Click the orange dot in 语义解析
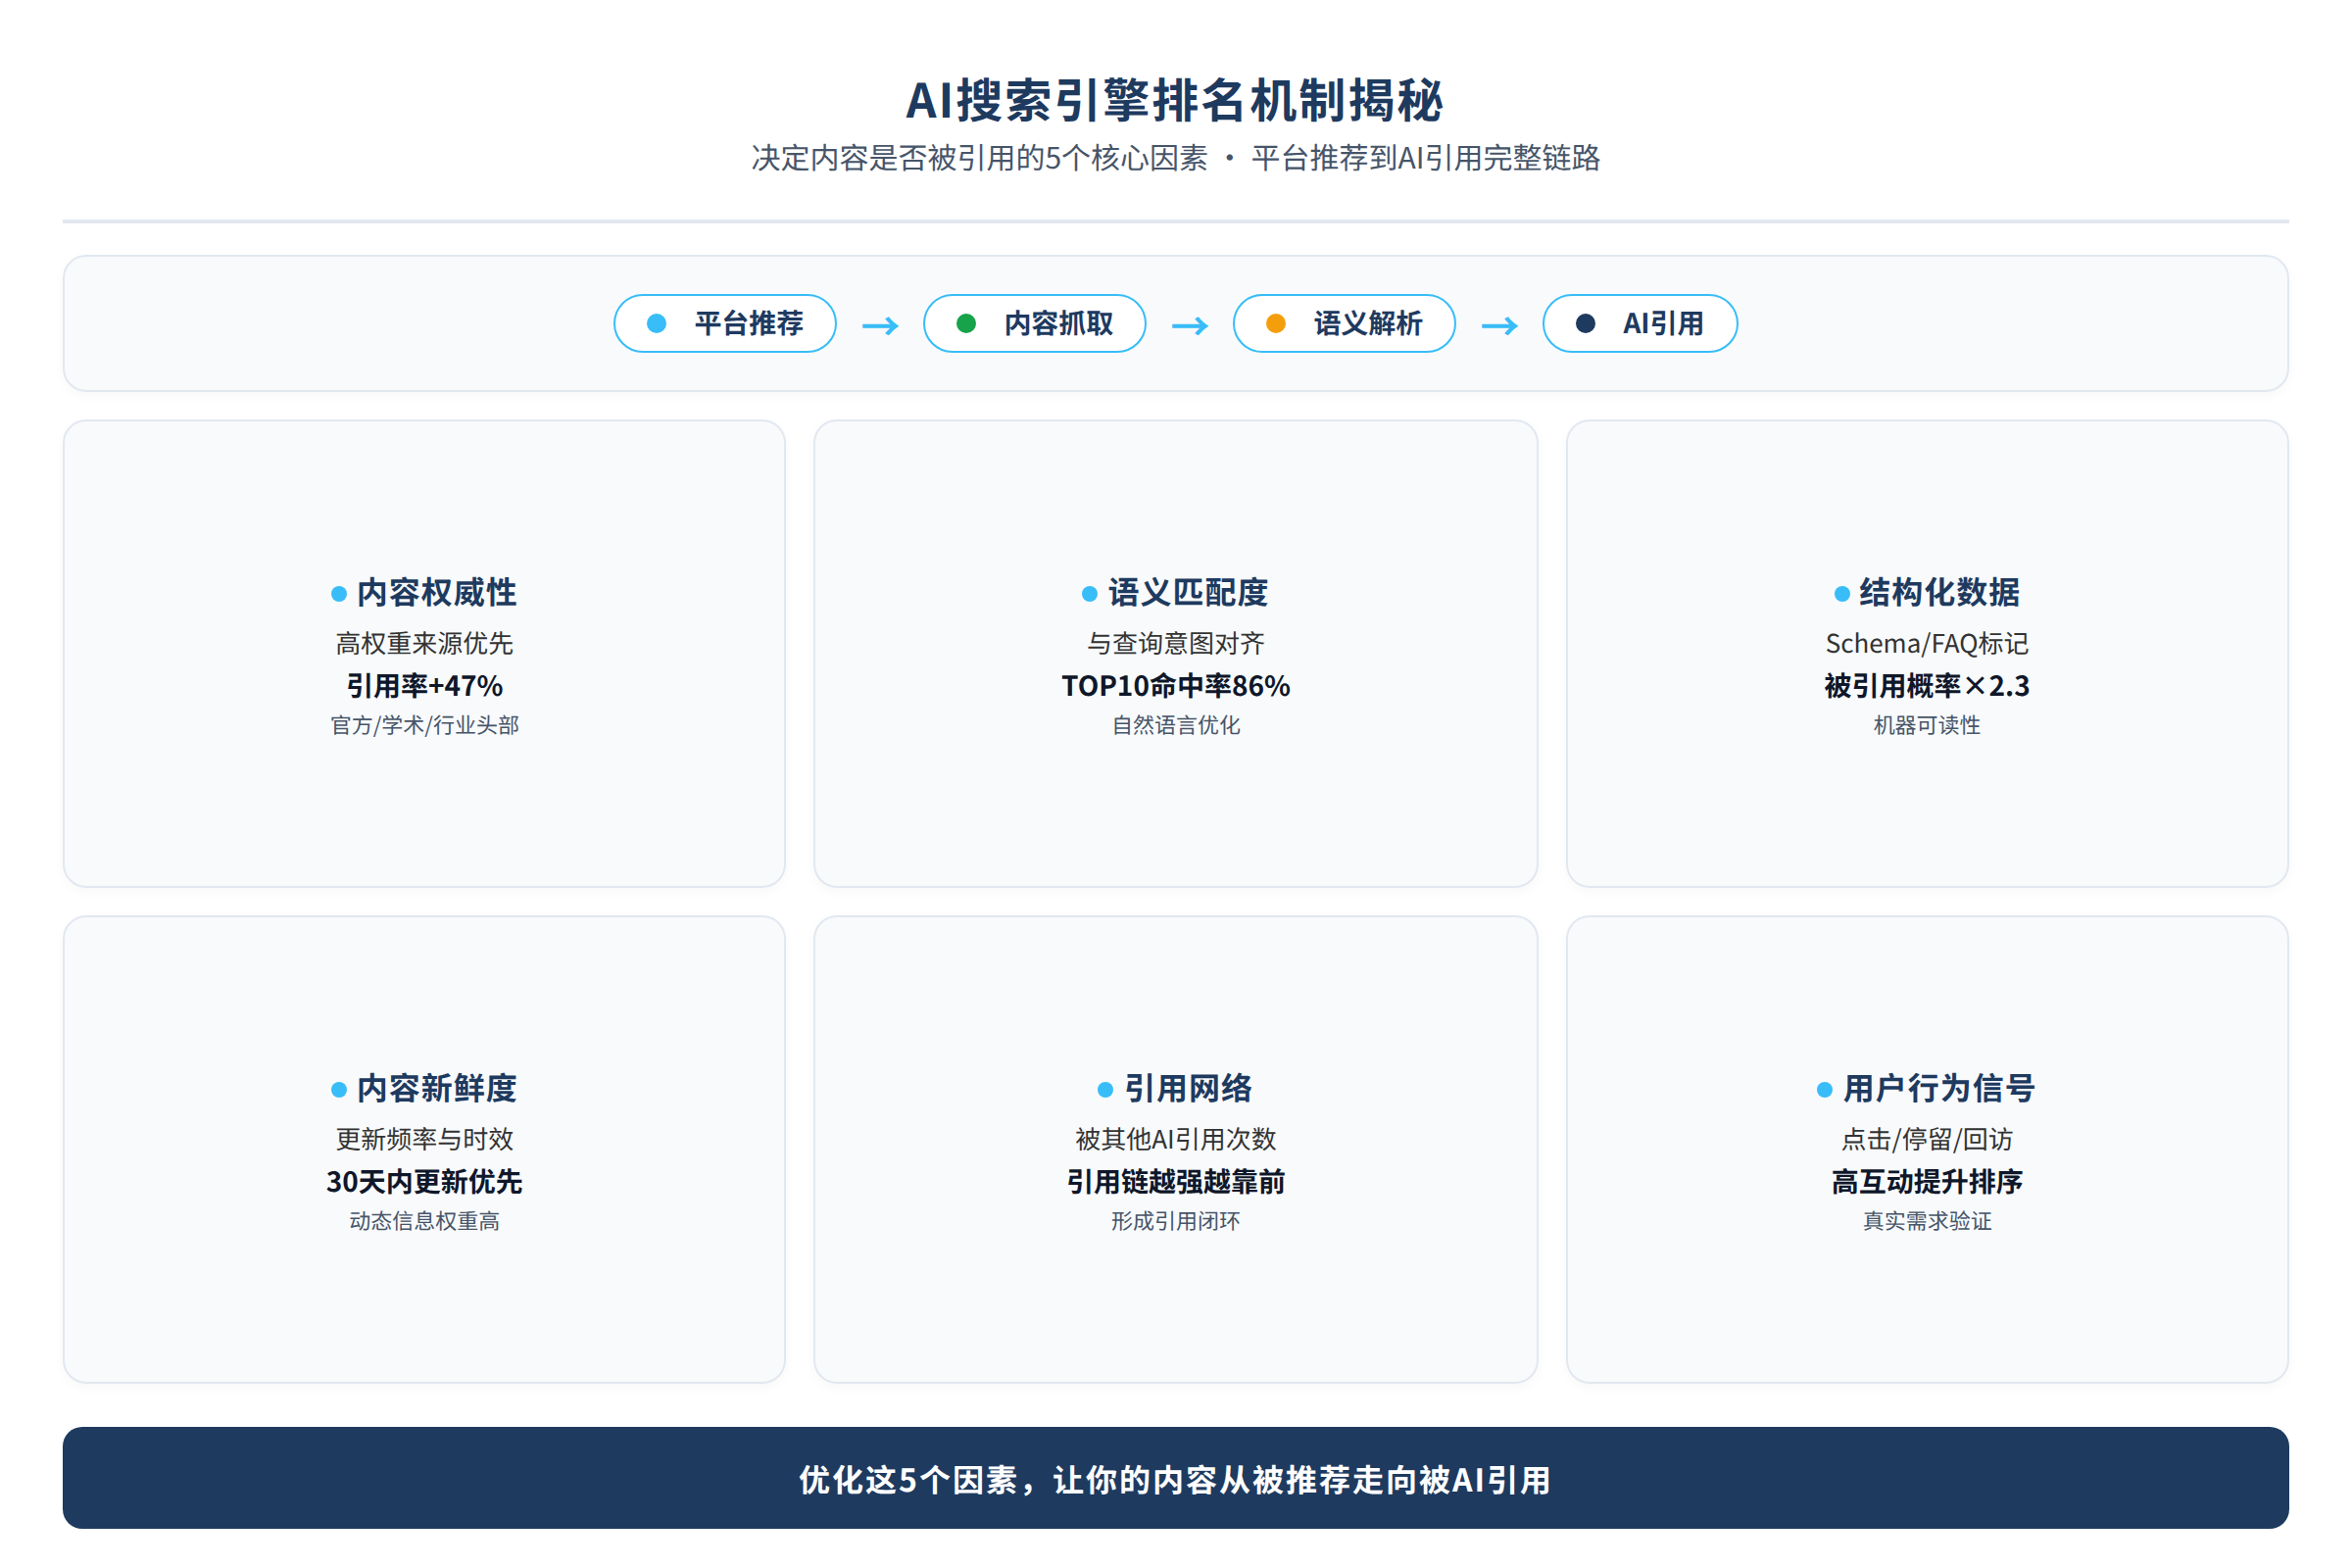Image resolution: width=2352 pixels, height=1568 pixels. click(x=1276, y=323)
